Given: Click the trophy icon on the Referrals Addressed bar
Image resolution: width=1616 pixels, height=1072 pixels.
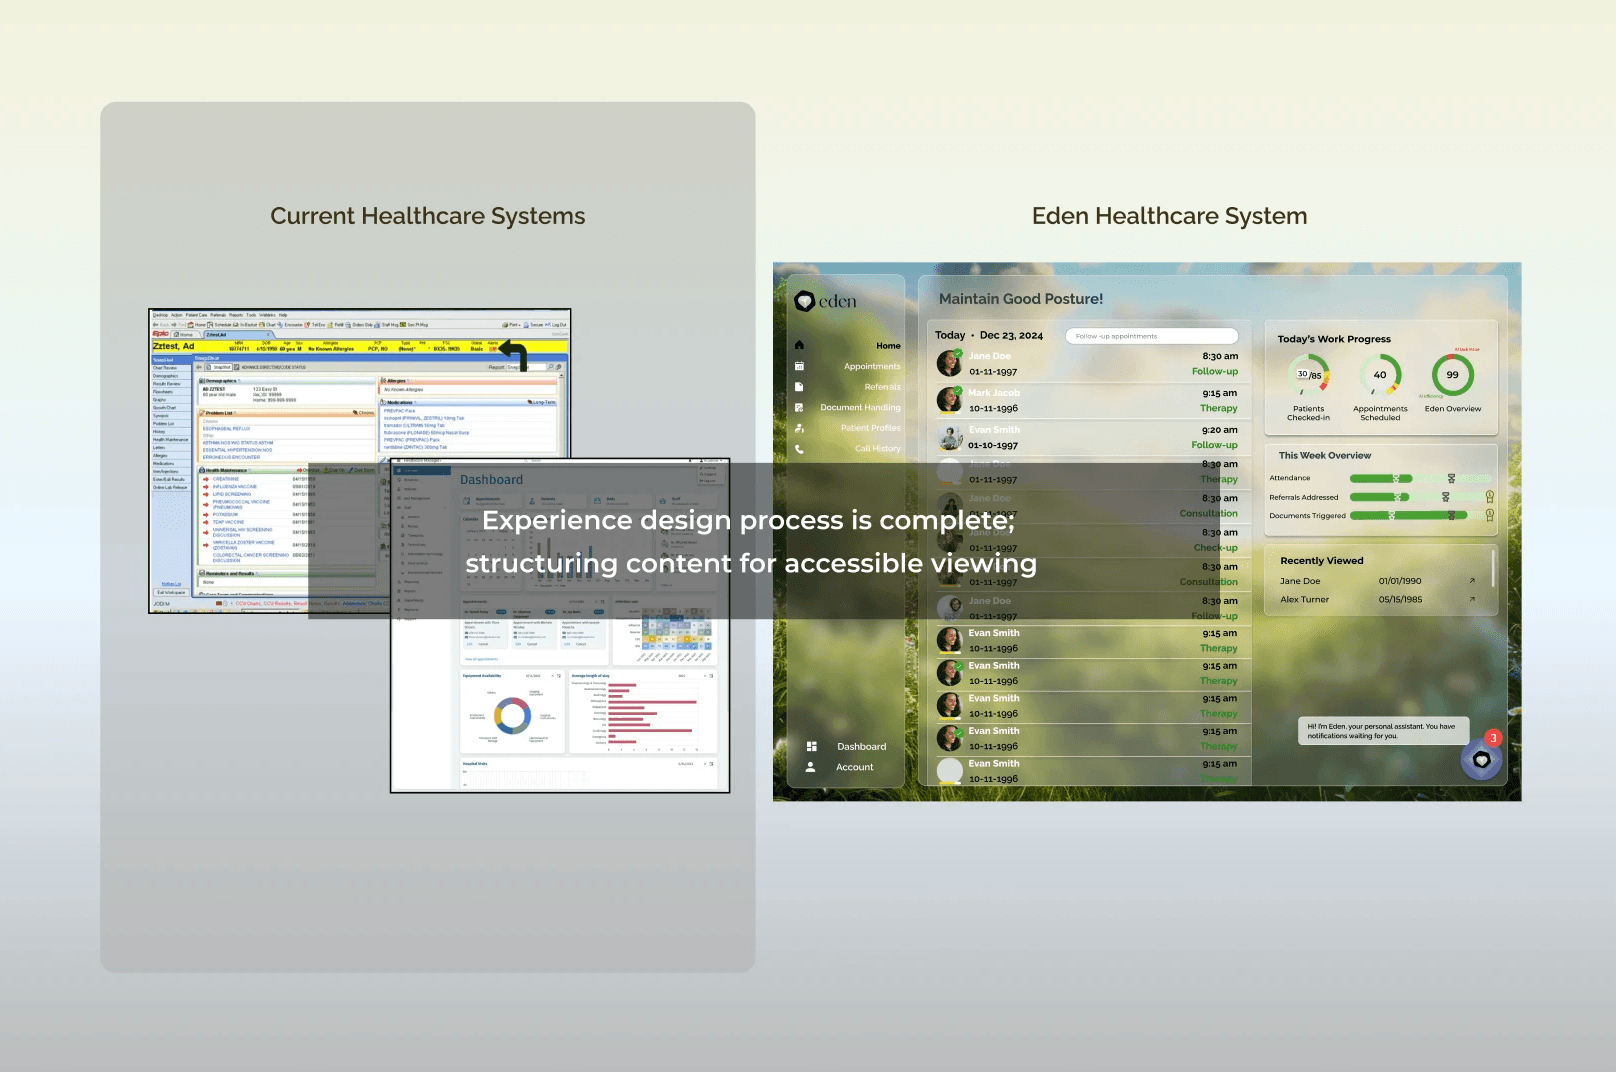Looking at the screenshot, I should (1490, 496).
